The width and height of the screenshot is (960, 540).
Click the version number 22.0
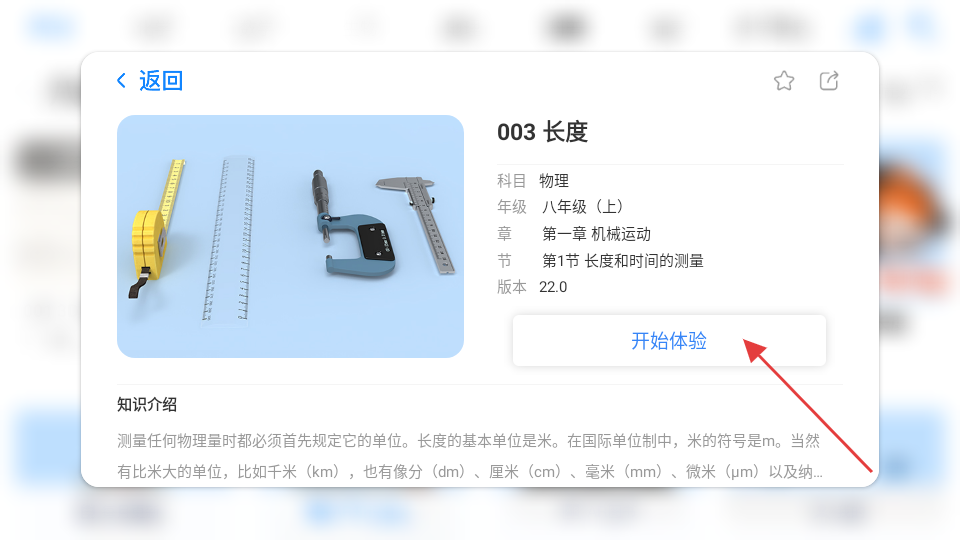pos(553,287)
